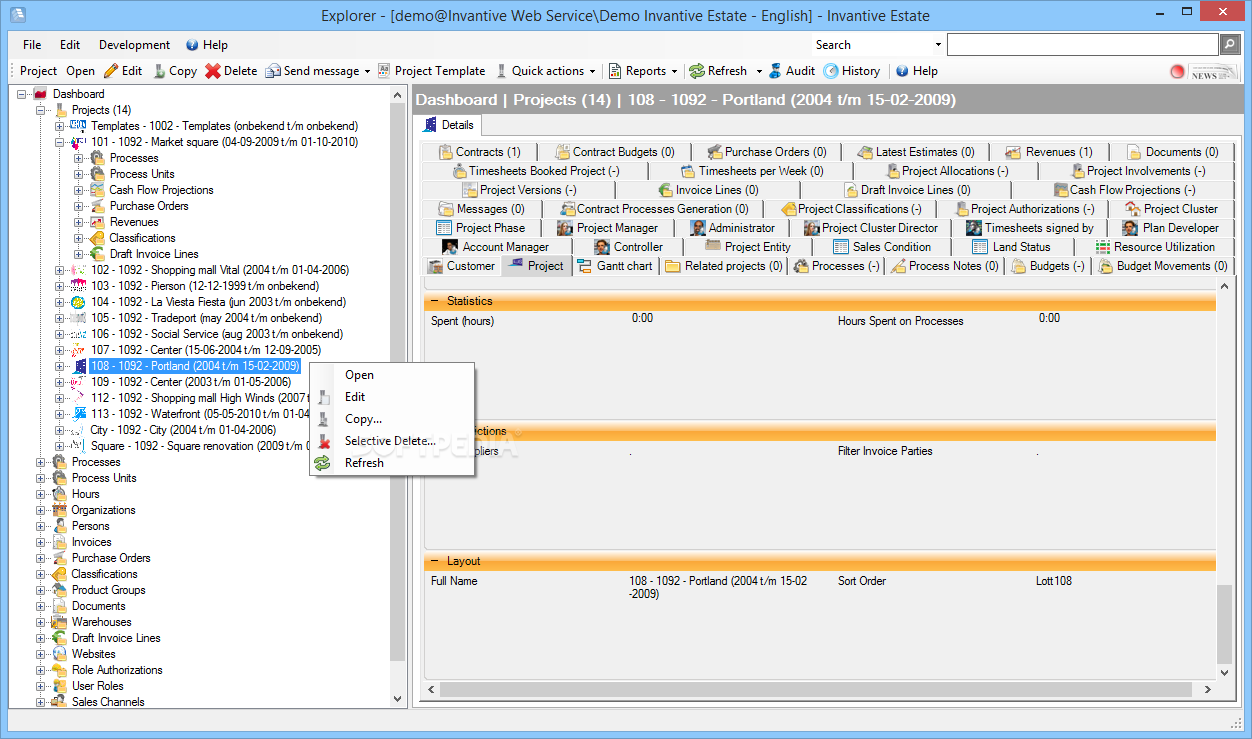
Task: Click the toolbar Help question icon
Action: pyautogui.click(x=901, y=71)
